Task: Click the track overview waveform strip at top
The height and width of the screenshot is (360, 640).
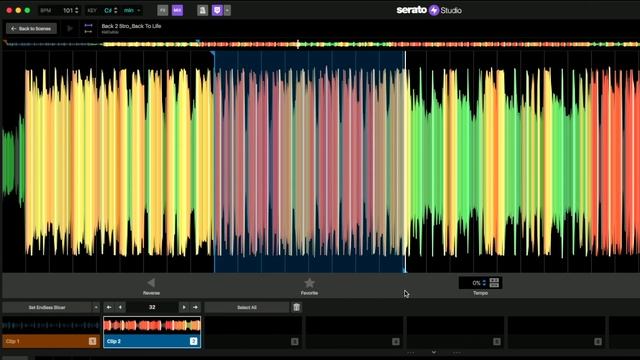Action: point(321,44)
